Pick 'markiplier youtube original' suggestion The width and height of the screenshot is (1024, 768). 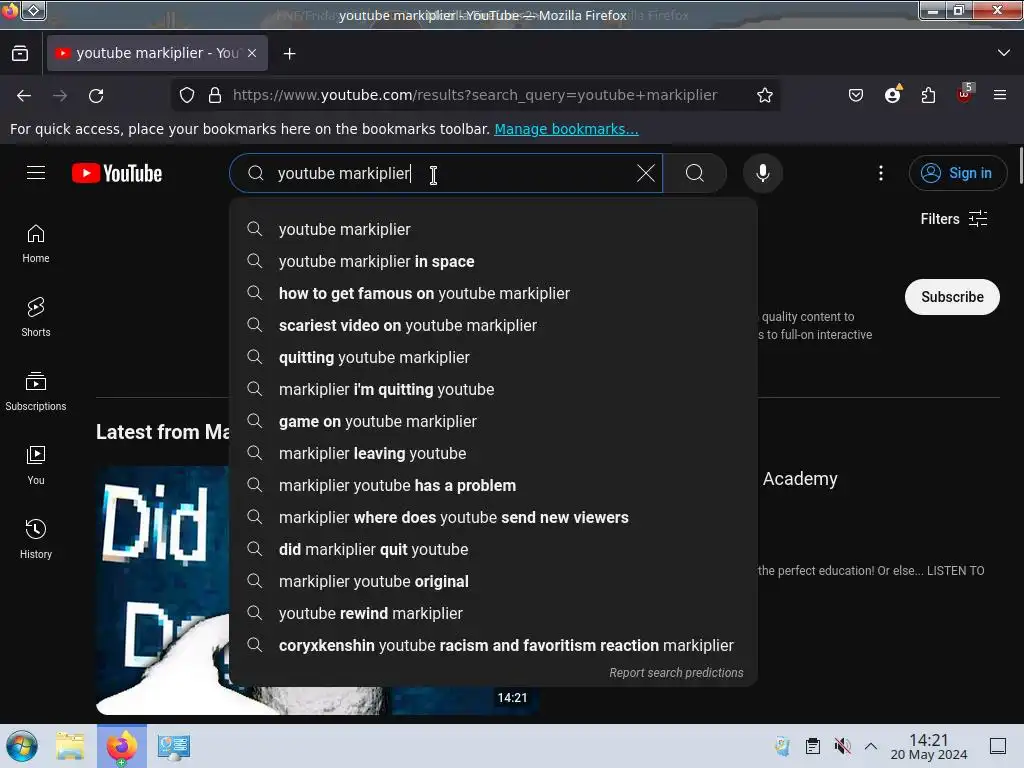point(493,581)
